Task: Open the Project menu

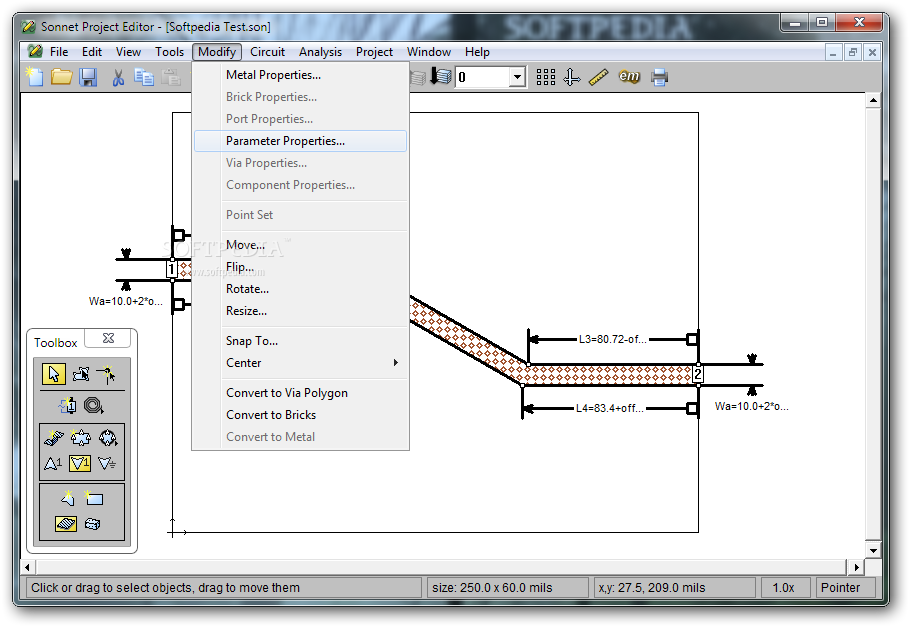Action: (374, 52)
